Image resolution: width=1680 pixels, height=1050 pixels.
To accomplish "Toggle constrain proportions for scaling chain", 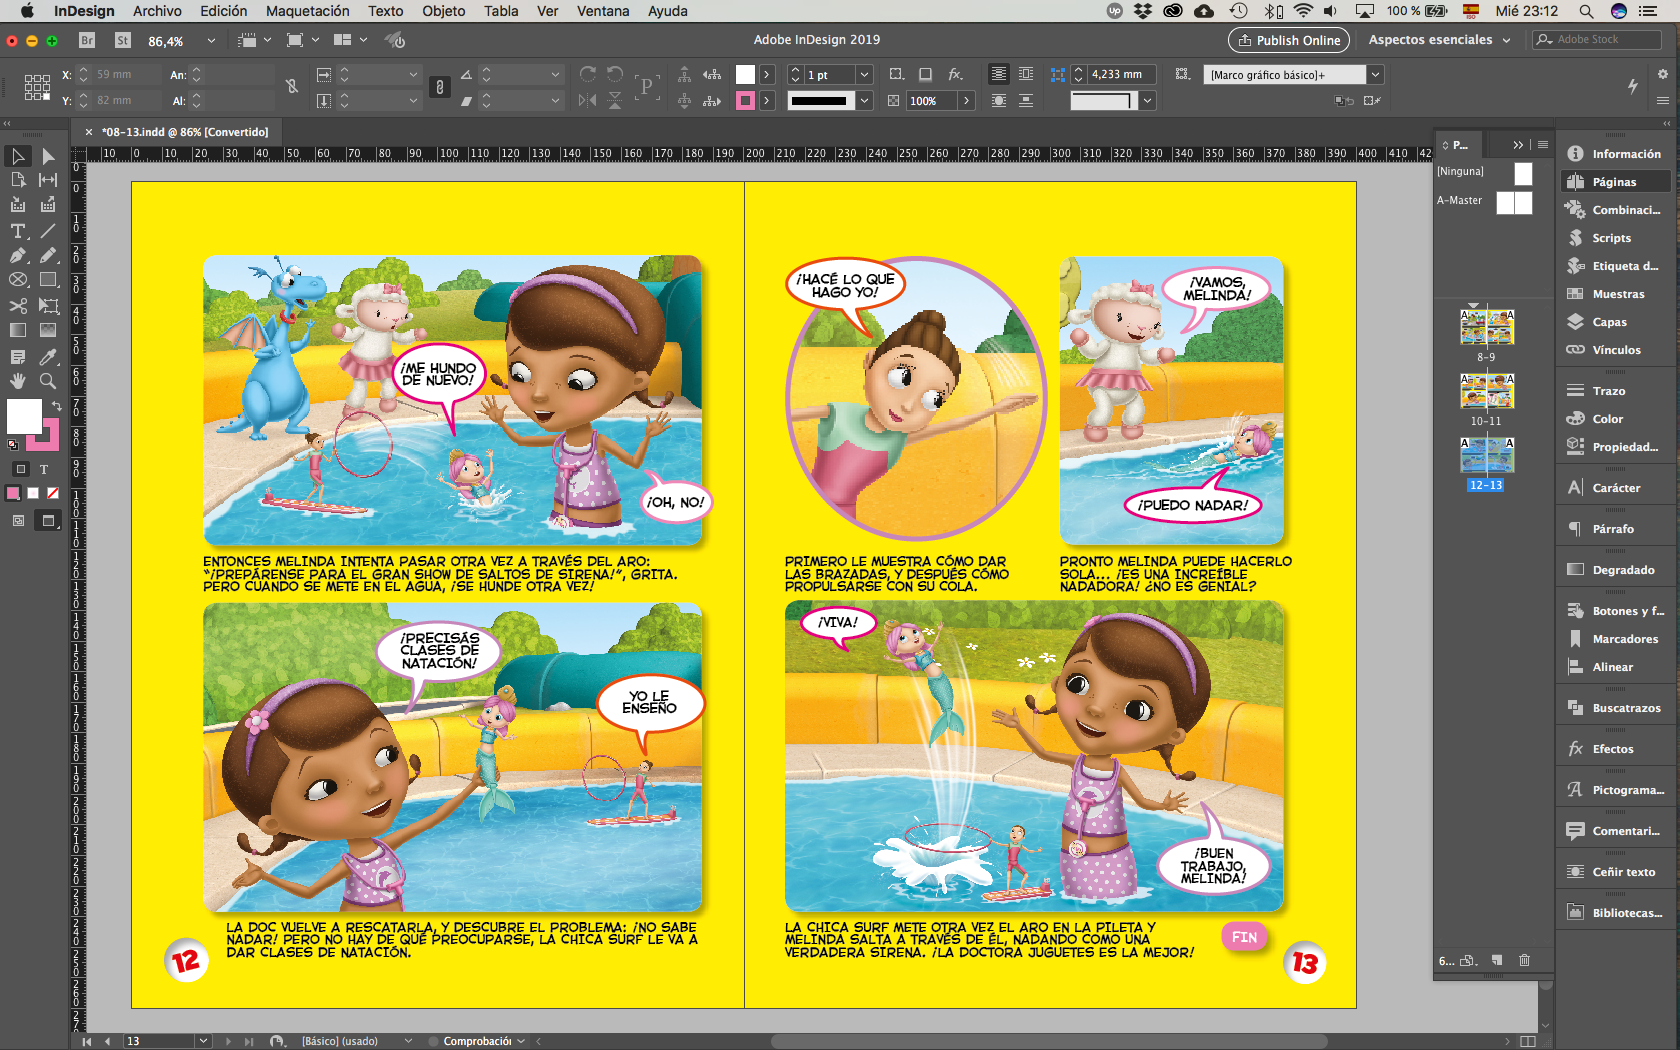I will point(439,87).
